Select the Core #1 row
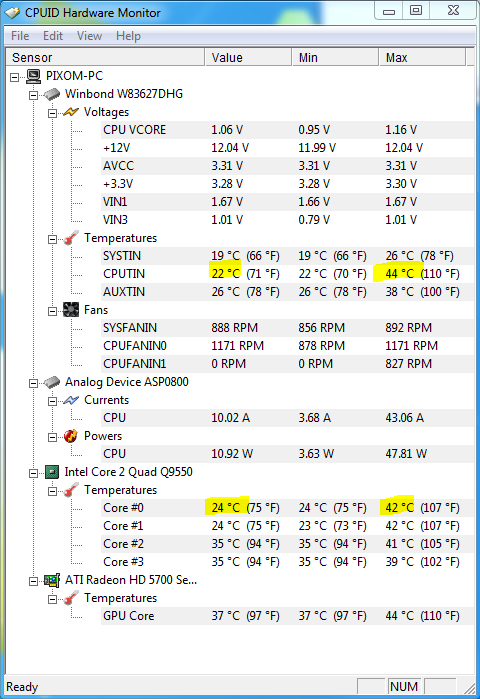The image size is (480, 699). pos(287,526)
